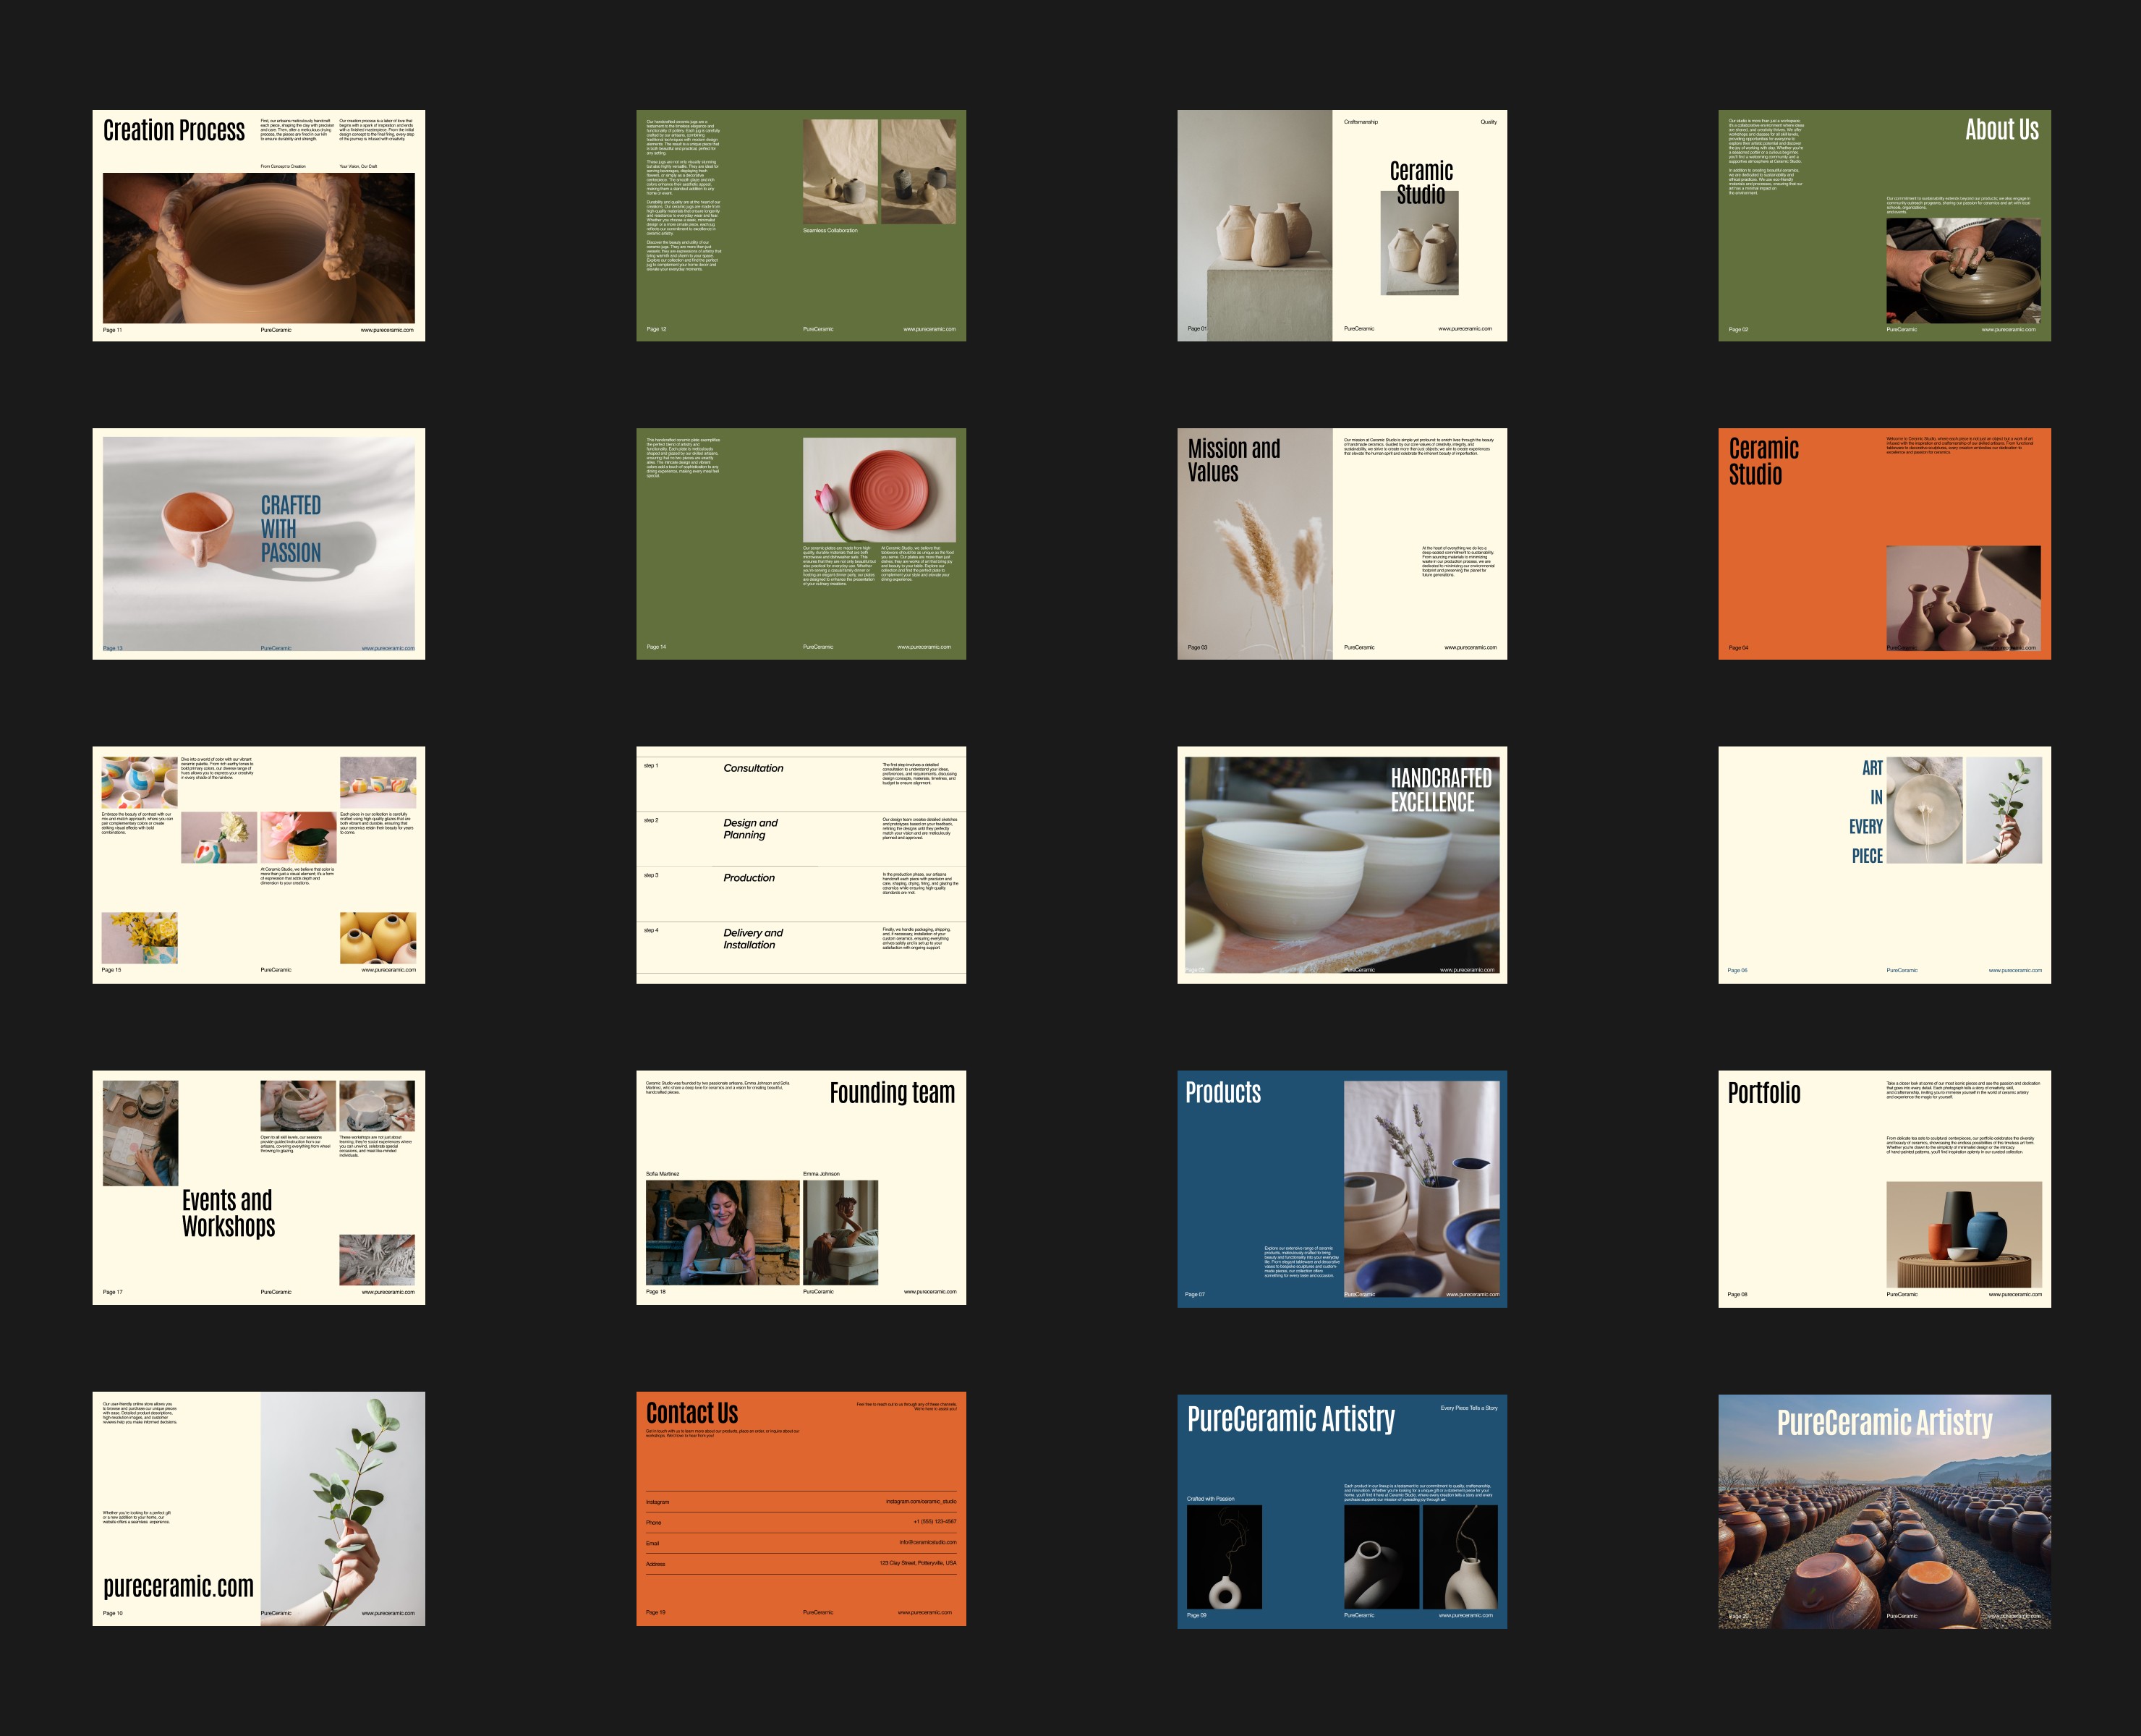Screen dimensions: 2141x1736
Task: Open the Portfolio page thumbnail
Action: pos(1884,1188)
